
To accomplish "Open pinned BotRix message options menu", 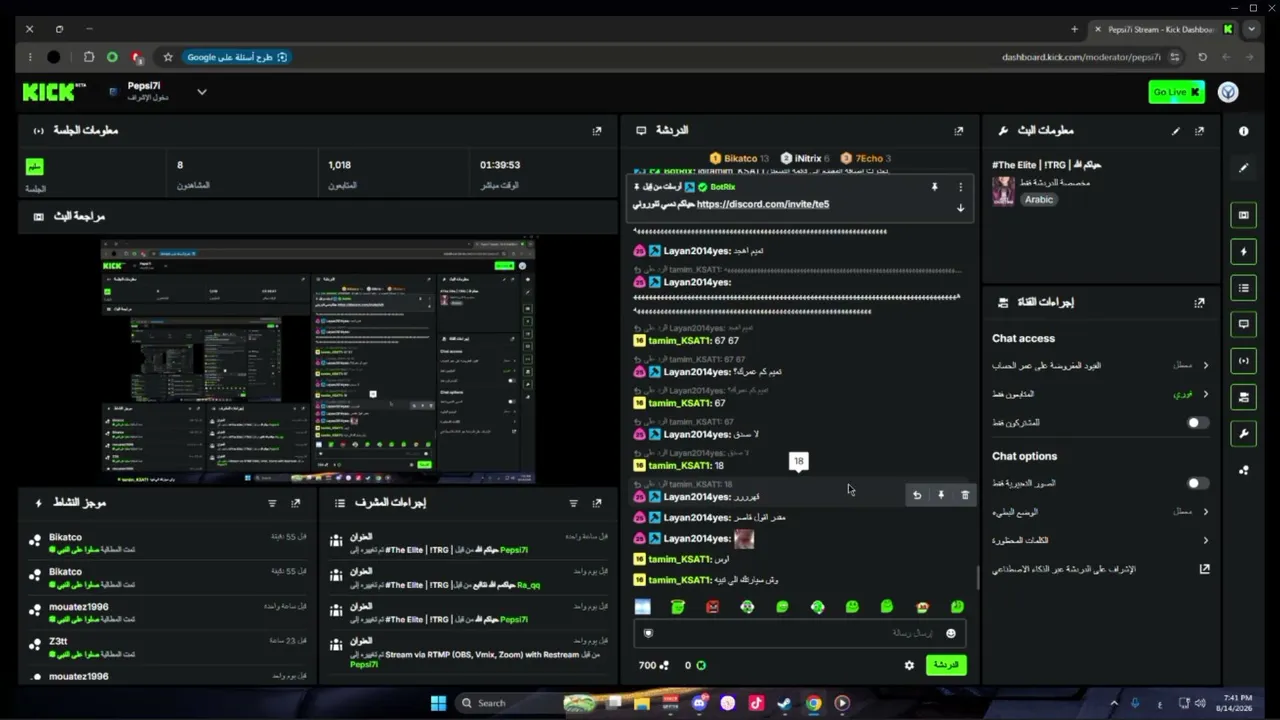I will [961, 187].
